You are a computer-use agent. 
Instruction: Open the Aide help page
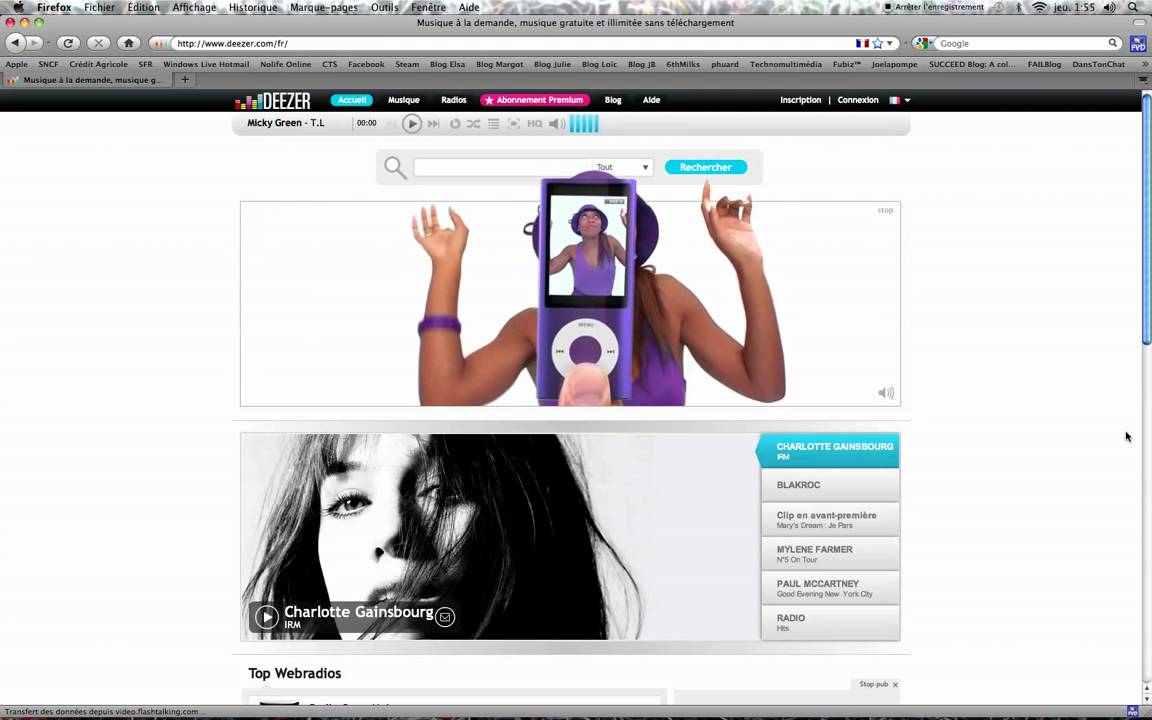click(651, 100)
